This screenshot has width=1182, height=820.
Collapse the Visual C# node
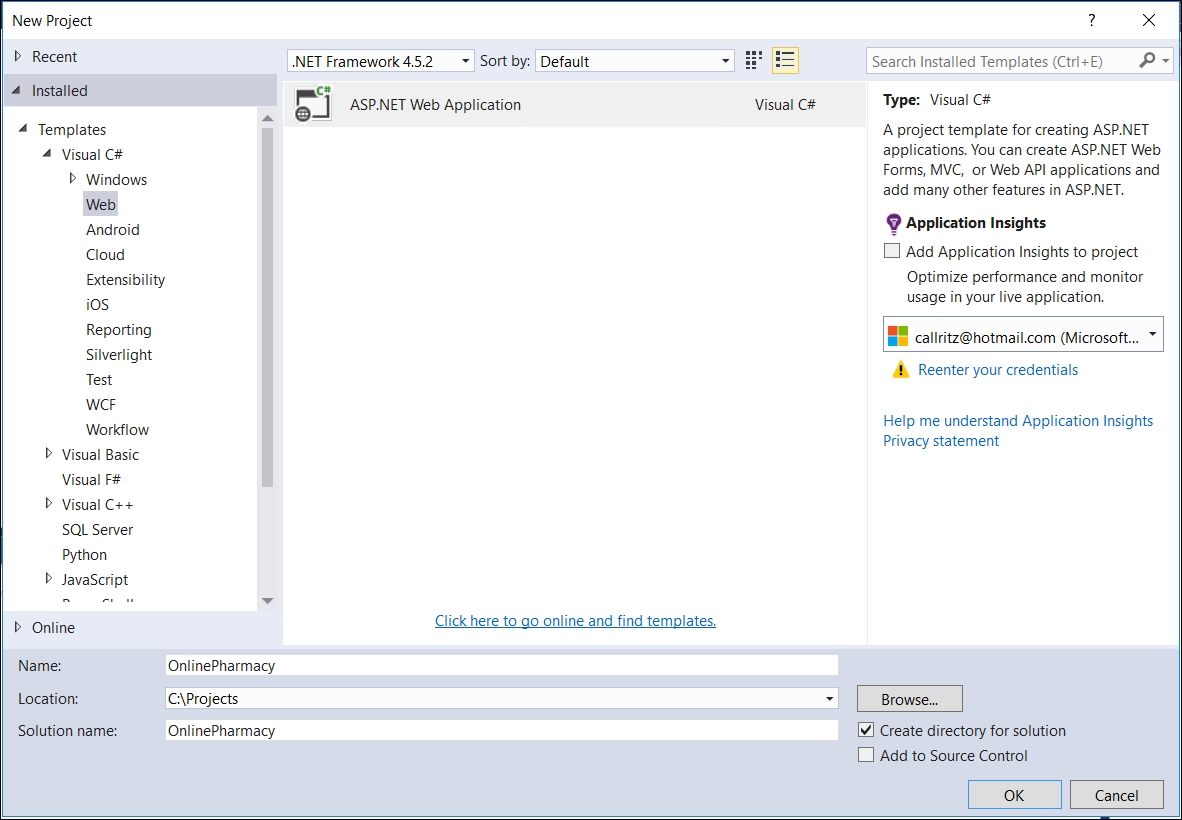47,154
